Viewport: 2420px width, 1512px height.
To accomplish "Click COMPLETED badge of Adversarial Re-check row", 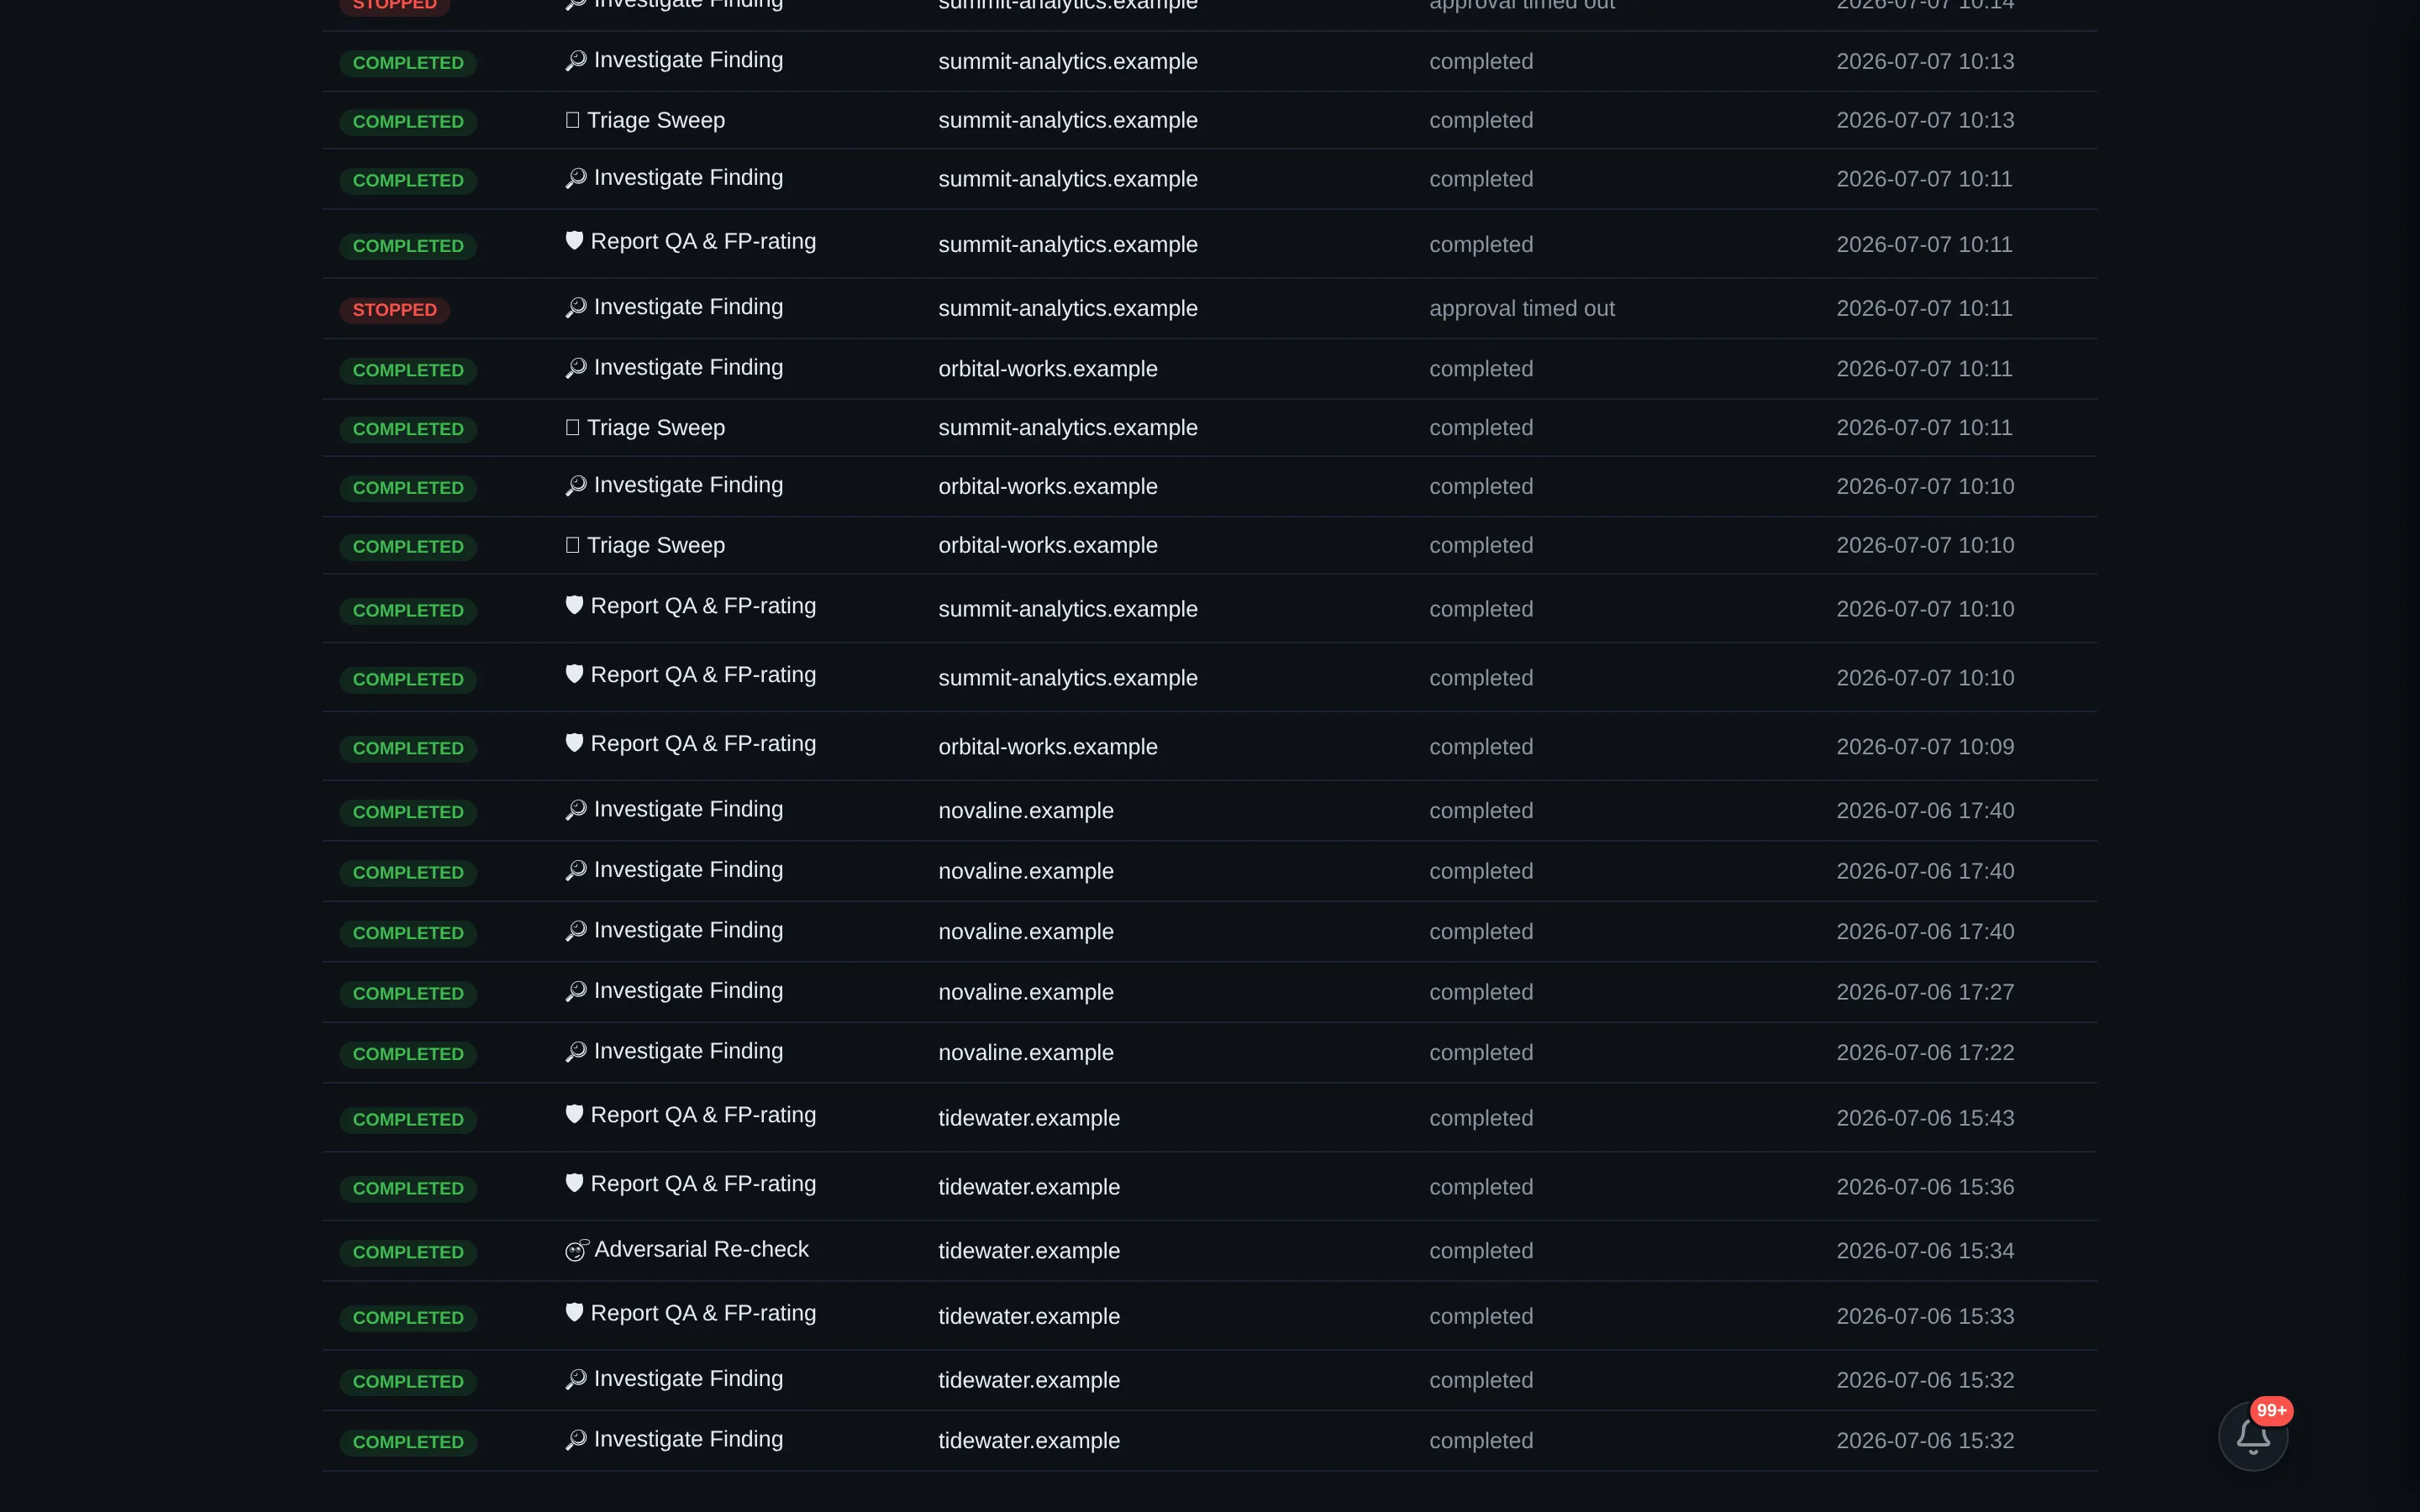I will (408, 1252).
